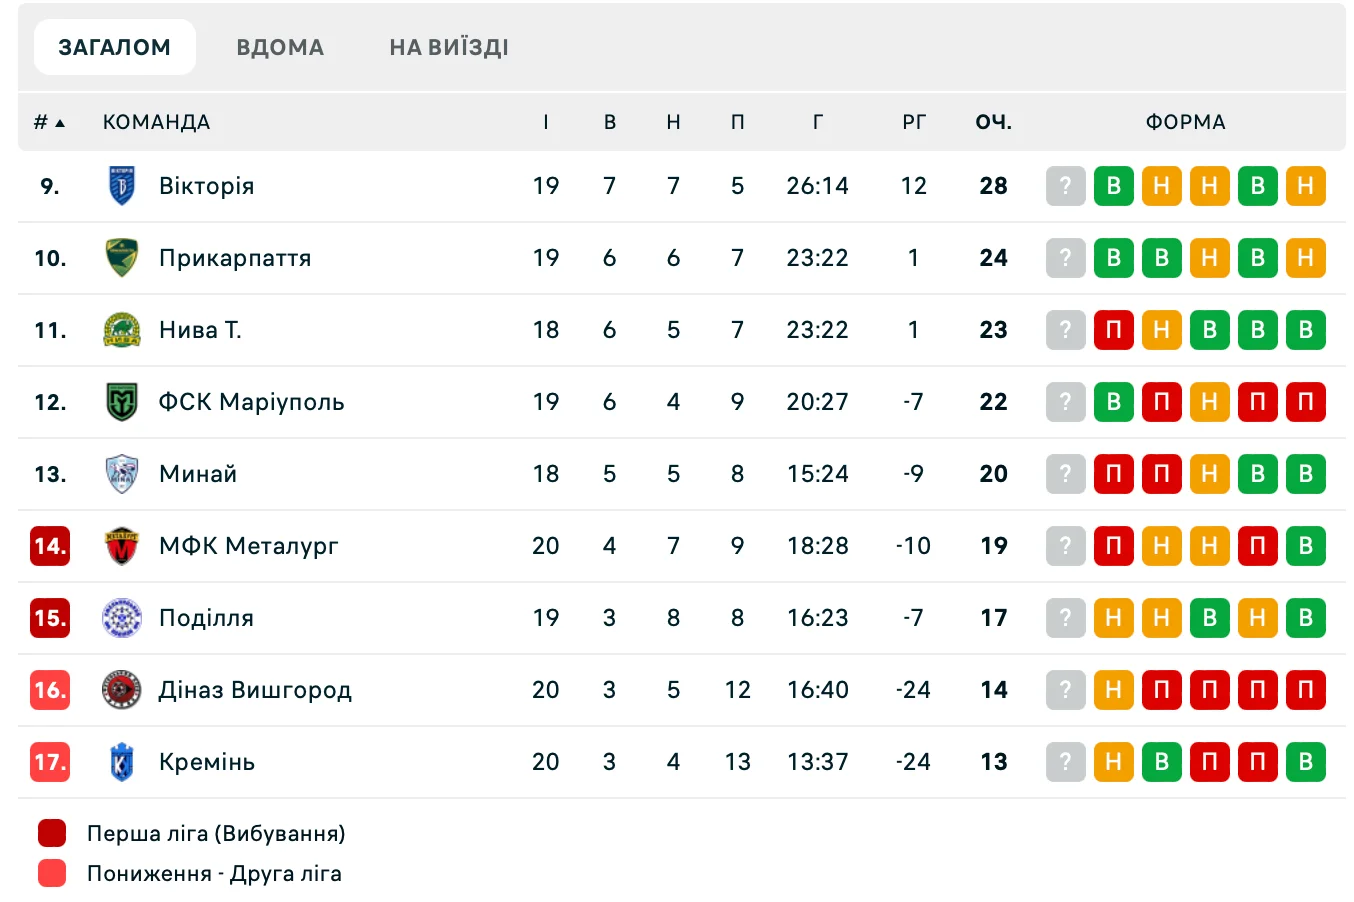Click the red position 14 badge

click(x=50, y=546)
